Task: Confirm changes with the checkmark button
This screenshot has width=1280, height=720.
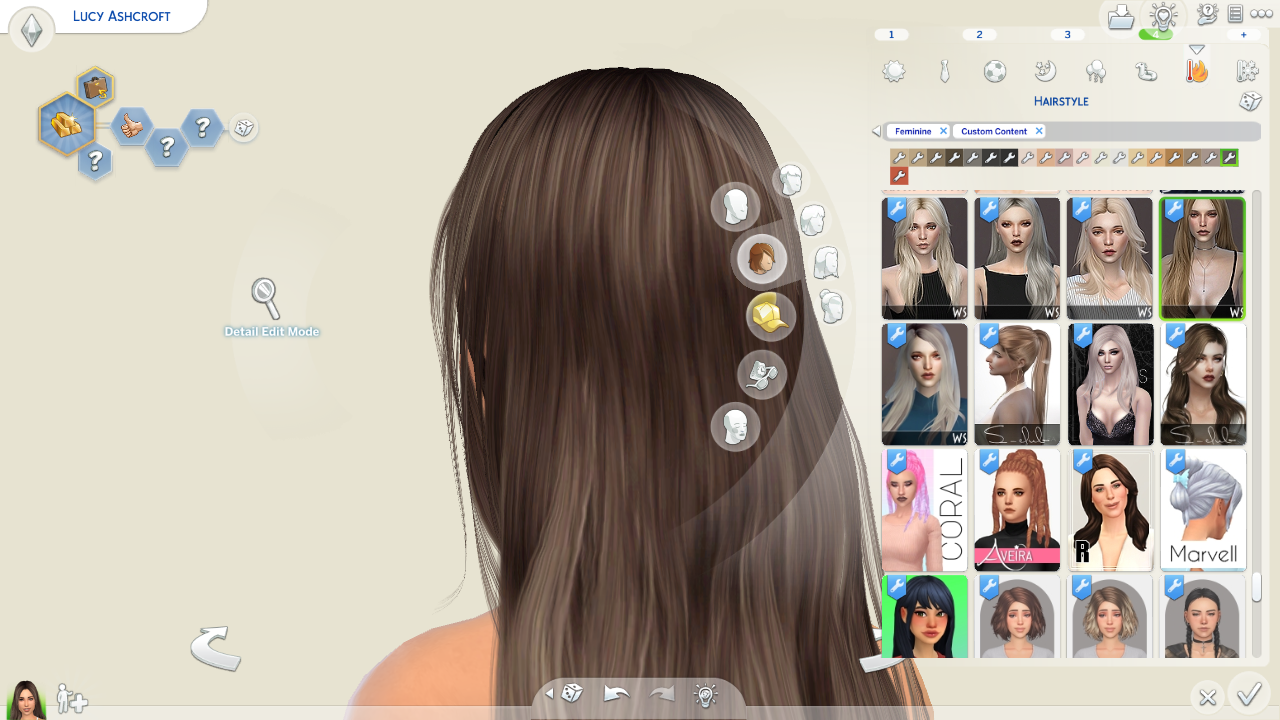Action: point(1248,695)
